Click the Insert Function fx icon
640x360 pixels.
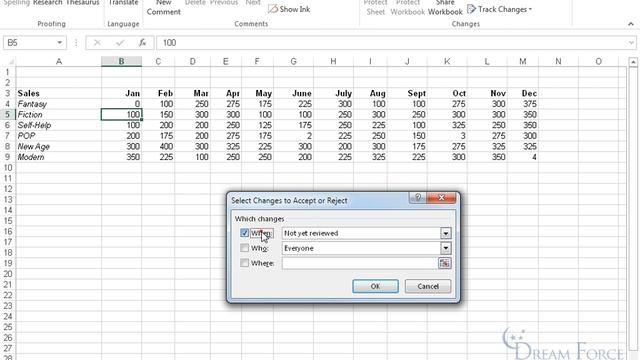(x=142, y=42)
